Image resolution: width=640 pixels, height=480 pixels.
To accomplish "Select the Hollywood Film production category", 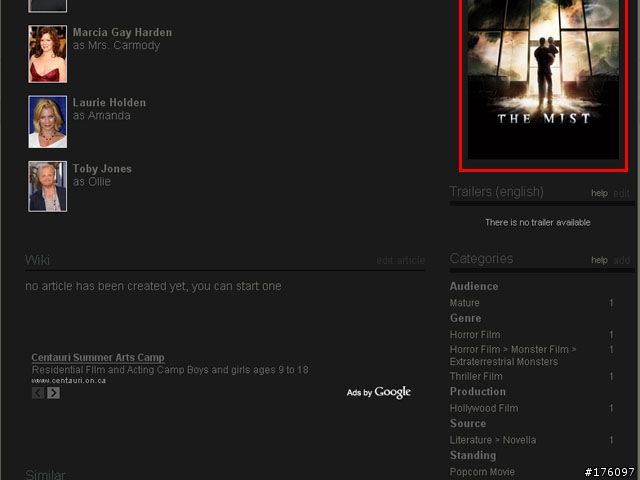I will click(x=484, y=408).
